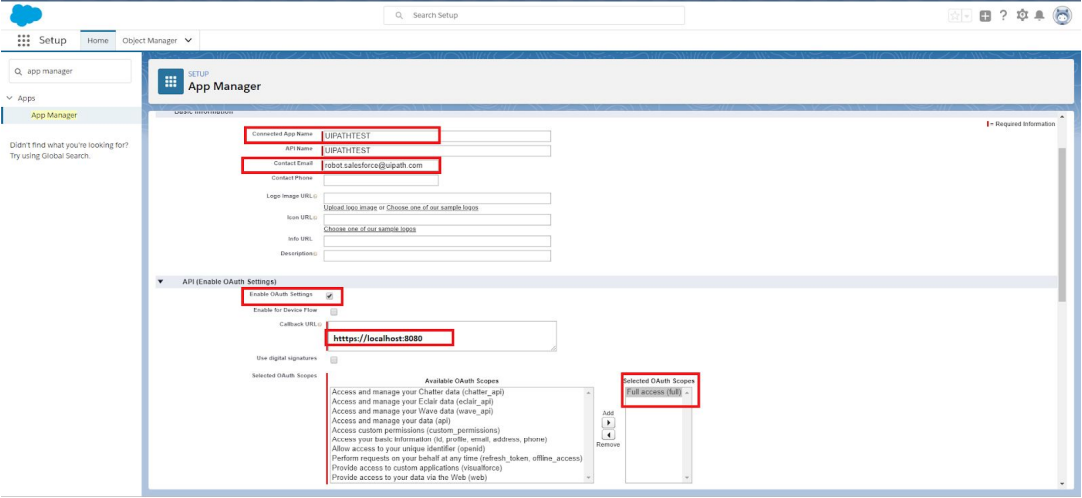
Task: Open the App Launcher grid icon
Action: coord(23,41)
